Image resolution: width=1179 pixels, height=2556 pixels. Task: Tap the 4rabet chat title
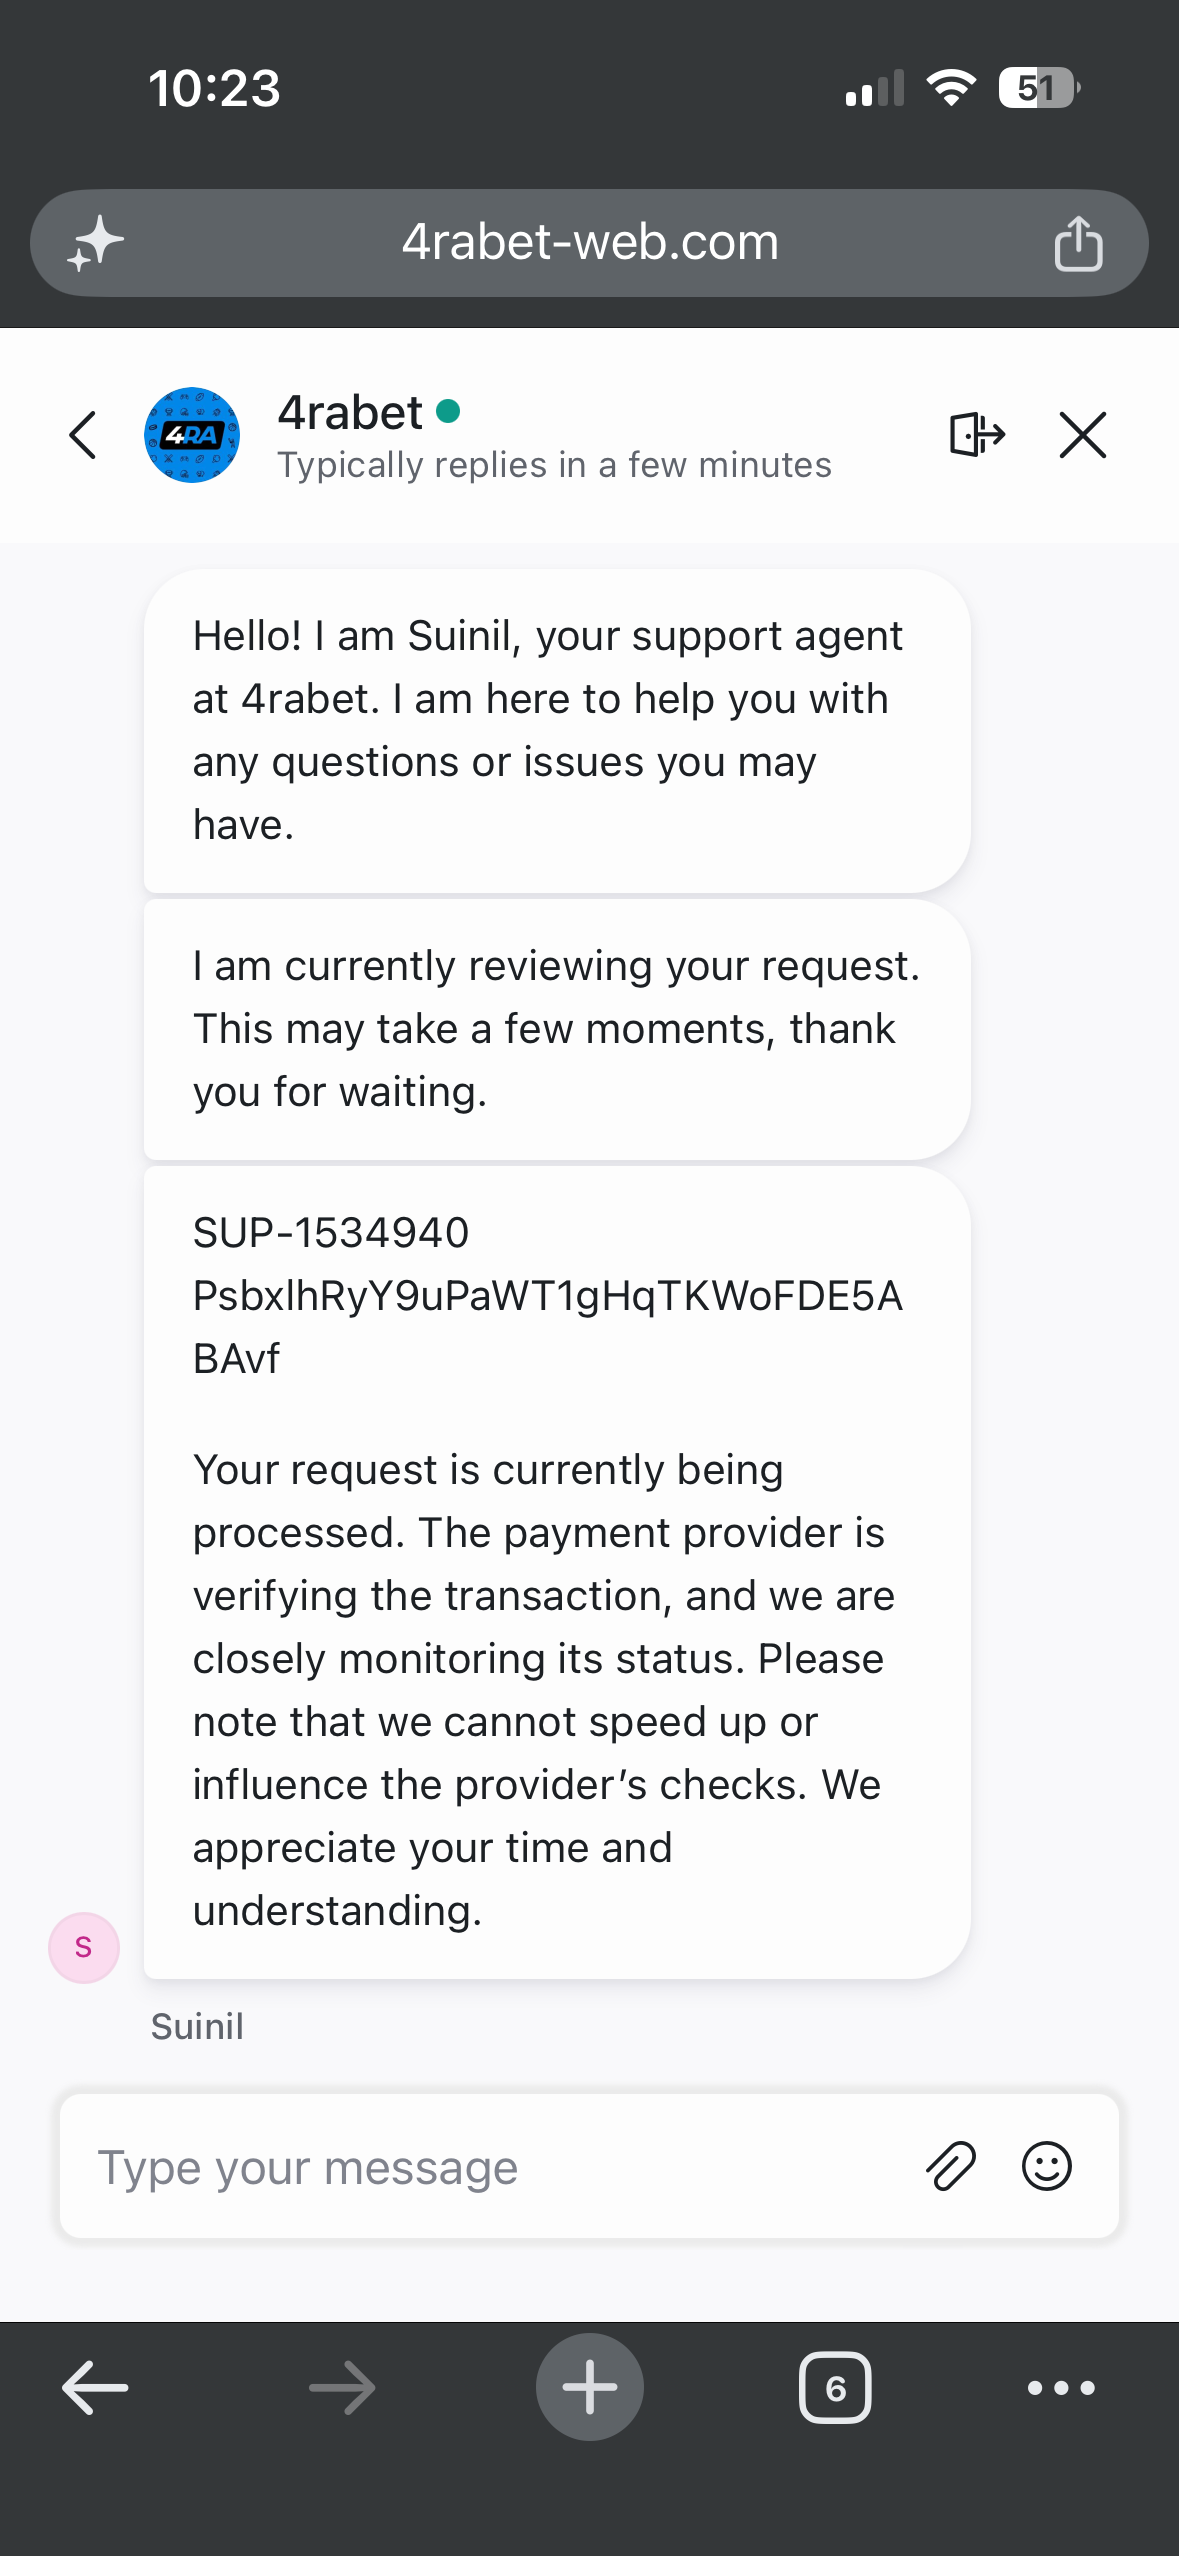click(350, 412)
